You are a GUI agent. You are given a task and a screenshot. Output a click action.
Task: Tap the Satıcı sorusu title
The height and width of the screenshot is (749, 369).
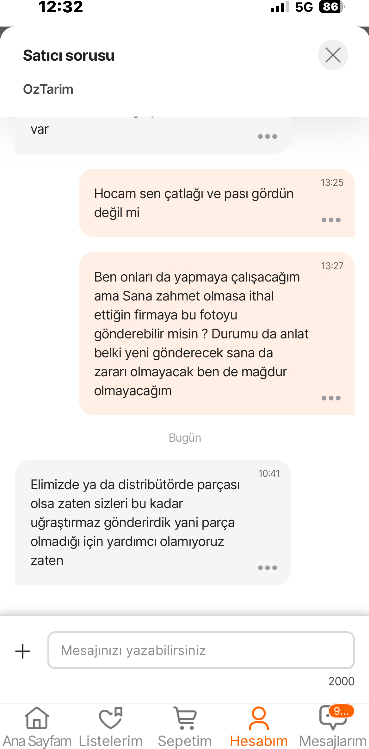[68, 55]
